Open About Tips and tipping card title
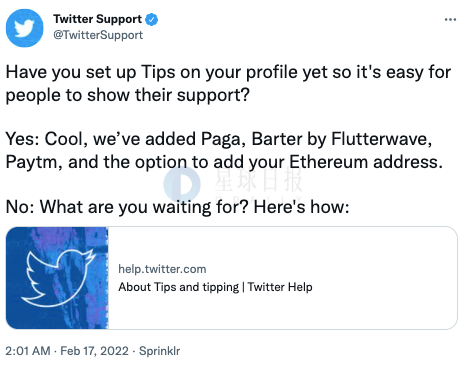 [x=215, y=287]
